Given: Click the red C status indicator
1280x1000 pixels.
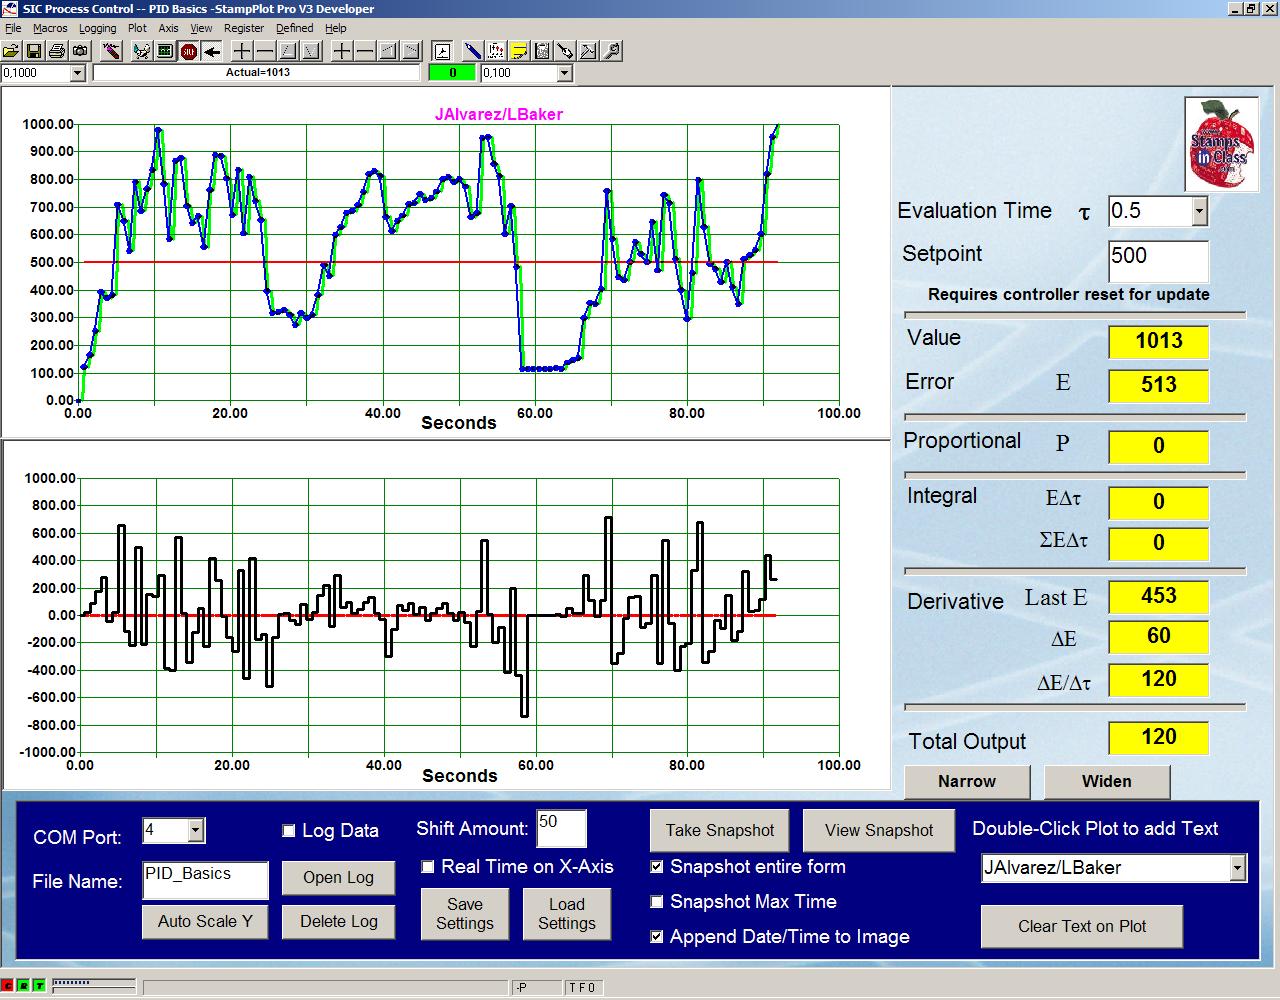Looking at the screenshot, I should (8, 986).
